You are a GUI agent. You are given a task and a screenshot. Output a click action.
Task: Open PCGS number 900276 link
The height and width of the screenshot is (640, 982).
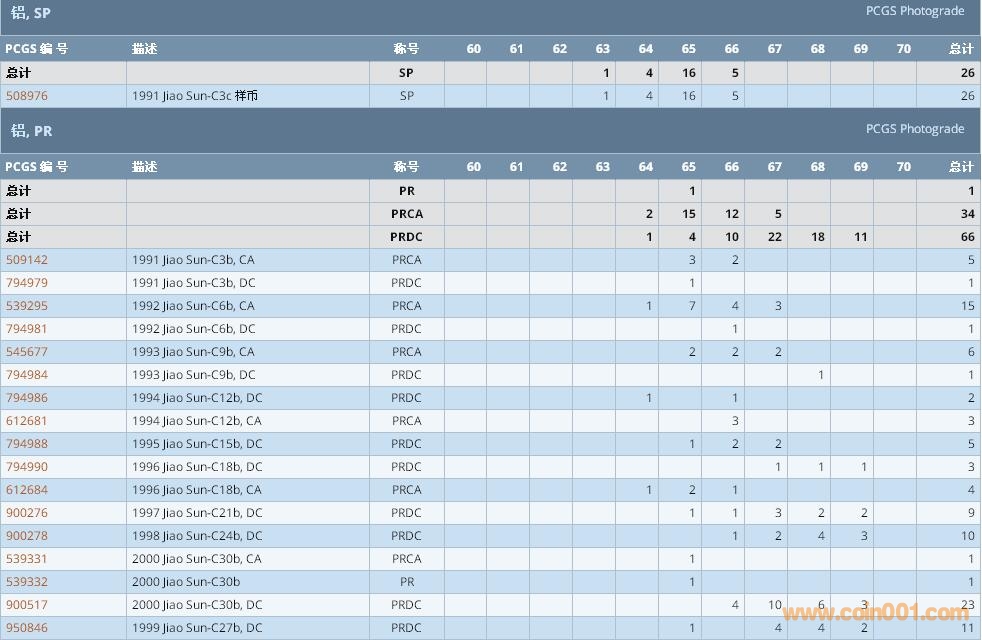click(27, 513)
